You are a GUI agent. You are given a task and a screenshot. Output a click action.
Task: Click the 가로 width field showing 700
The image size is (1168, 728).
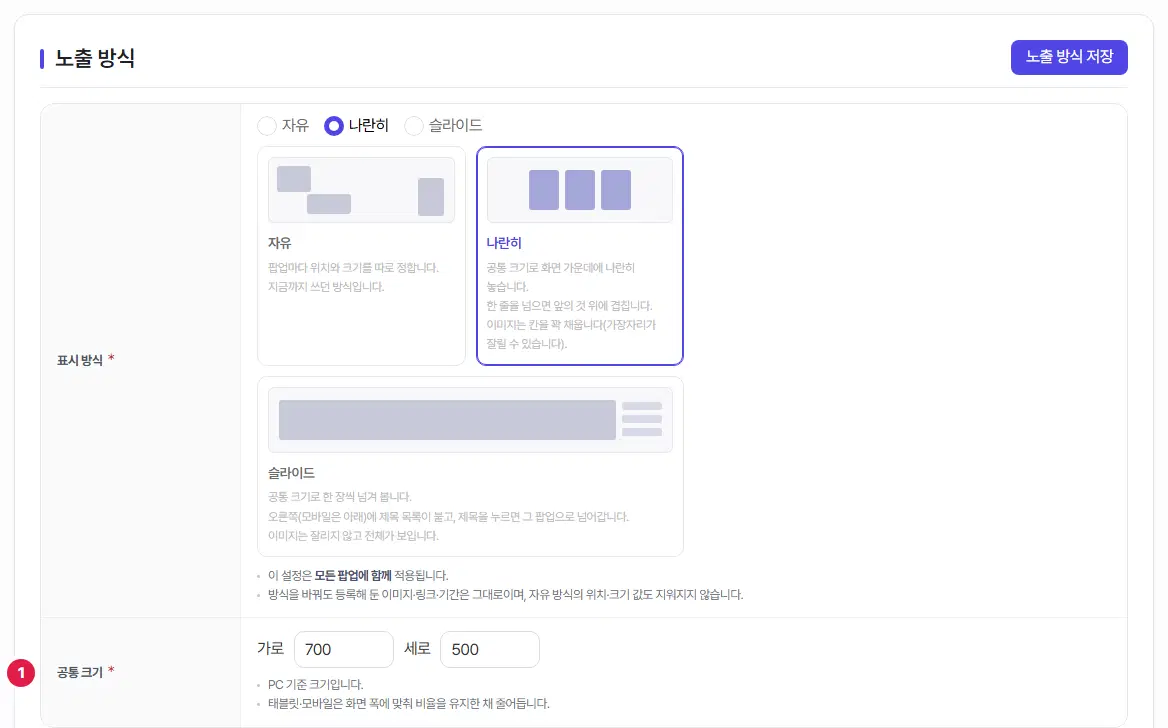pos(343,650)
